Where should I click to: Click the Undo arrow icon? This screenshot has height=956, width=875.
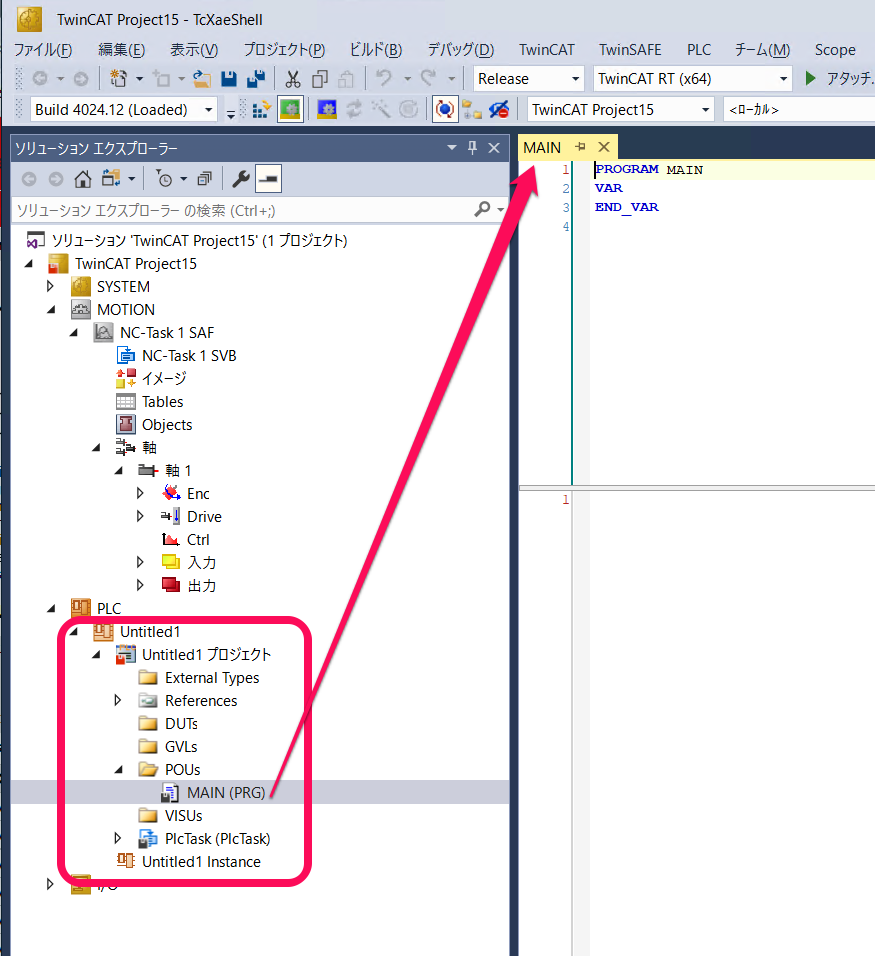tap(384, 77)
